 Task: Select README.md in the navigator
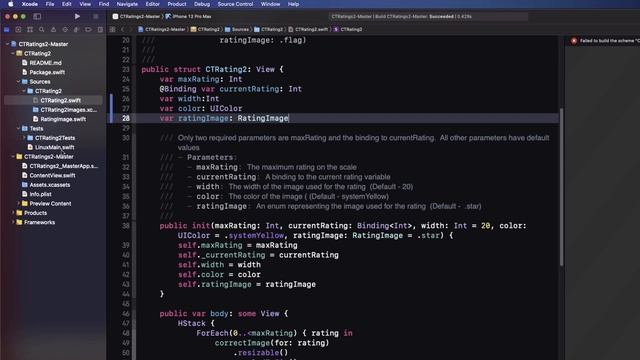[x=45, y=63]
